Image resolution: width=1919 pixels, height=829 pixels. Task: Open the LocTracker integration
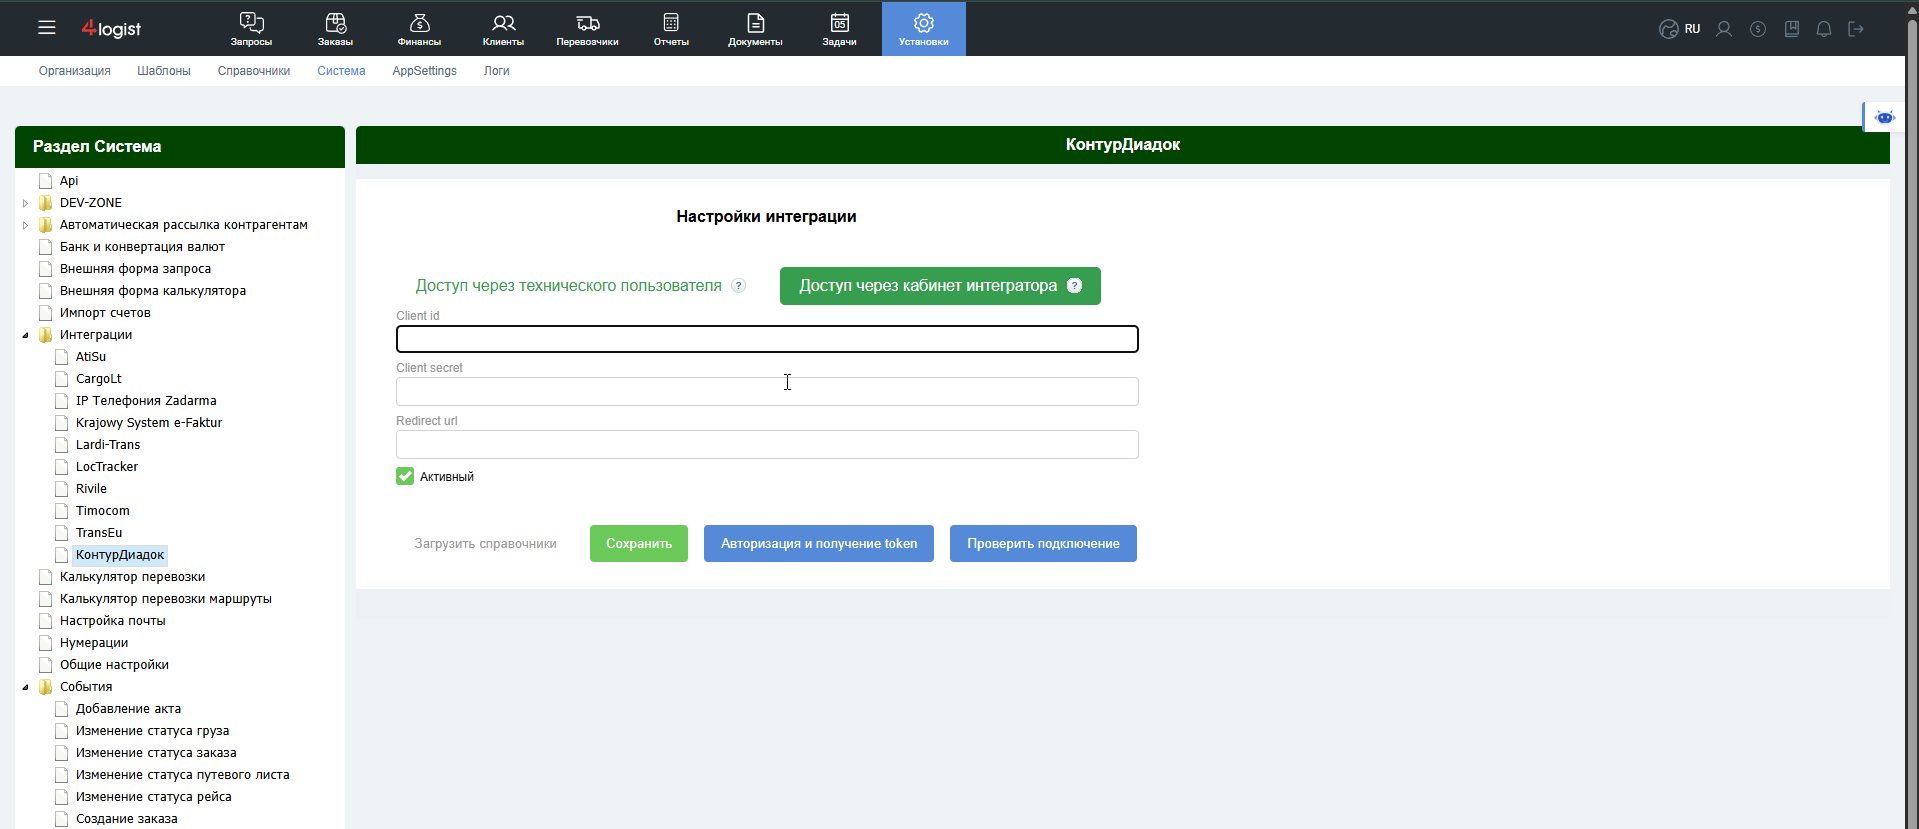point(107,467)
